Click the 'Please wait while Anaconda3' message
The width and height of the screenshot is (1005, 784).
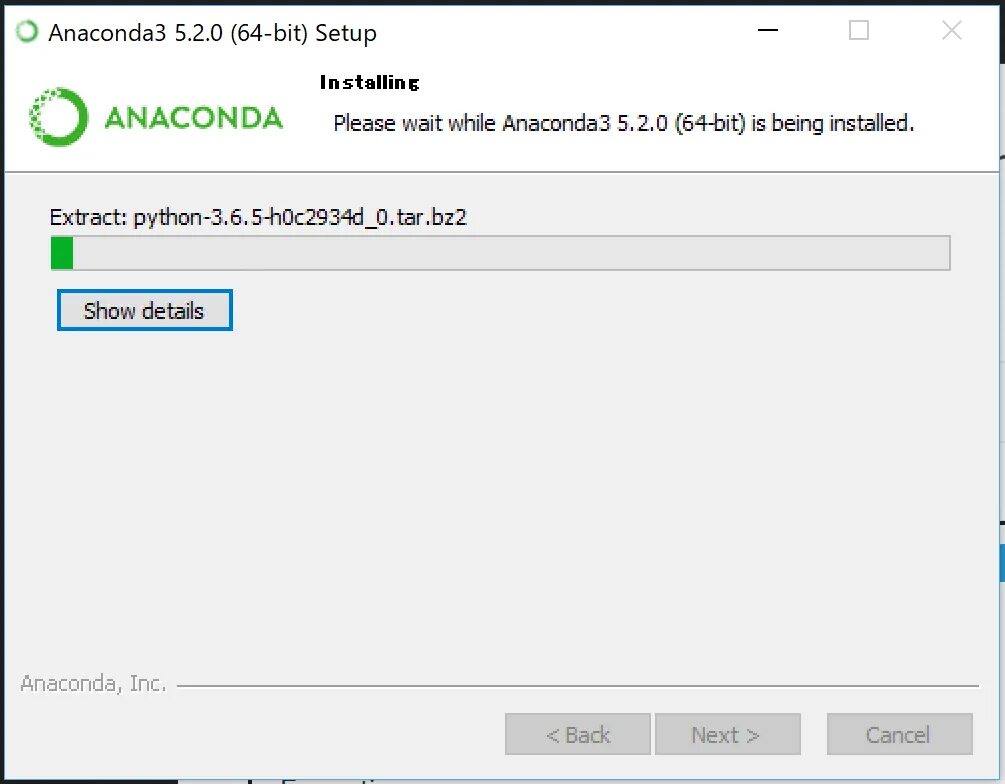(x=624, y=122)
